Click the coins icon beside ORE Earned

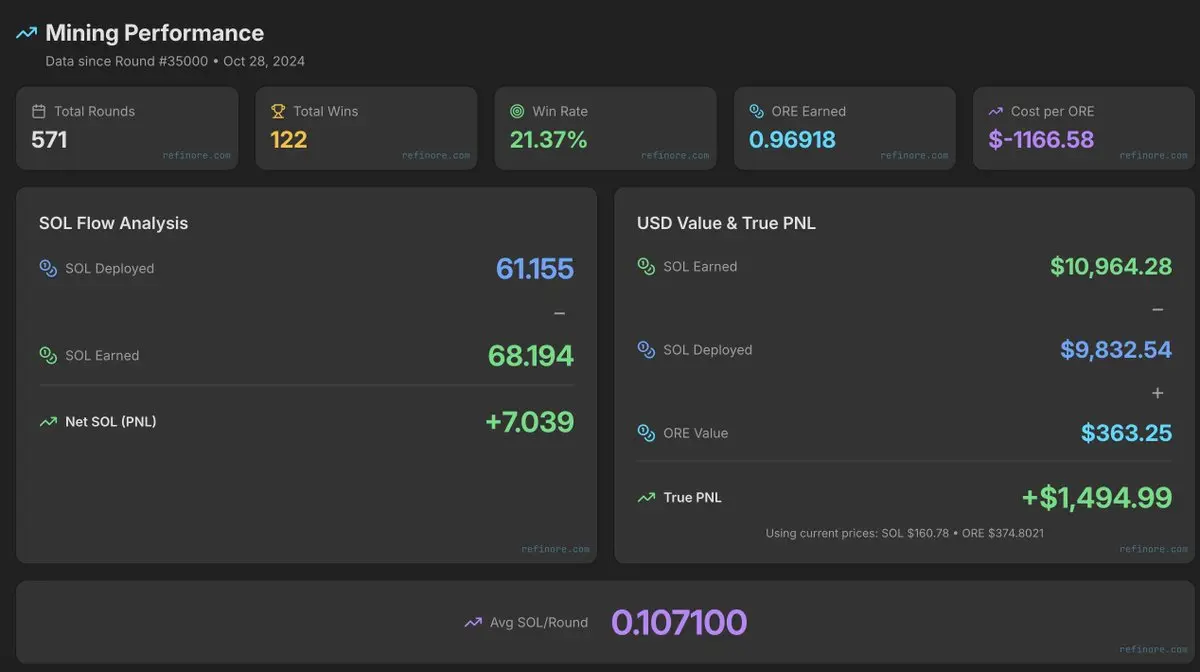[x=757, y=111]
